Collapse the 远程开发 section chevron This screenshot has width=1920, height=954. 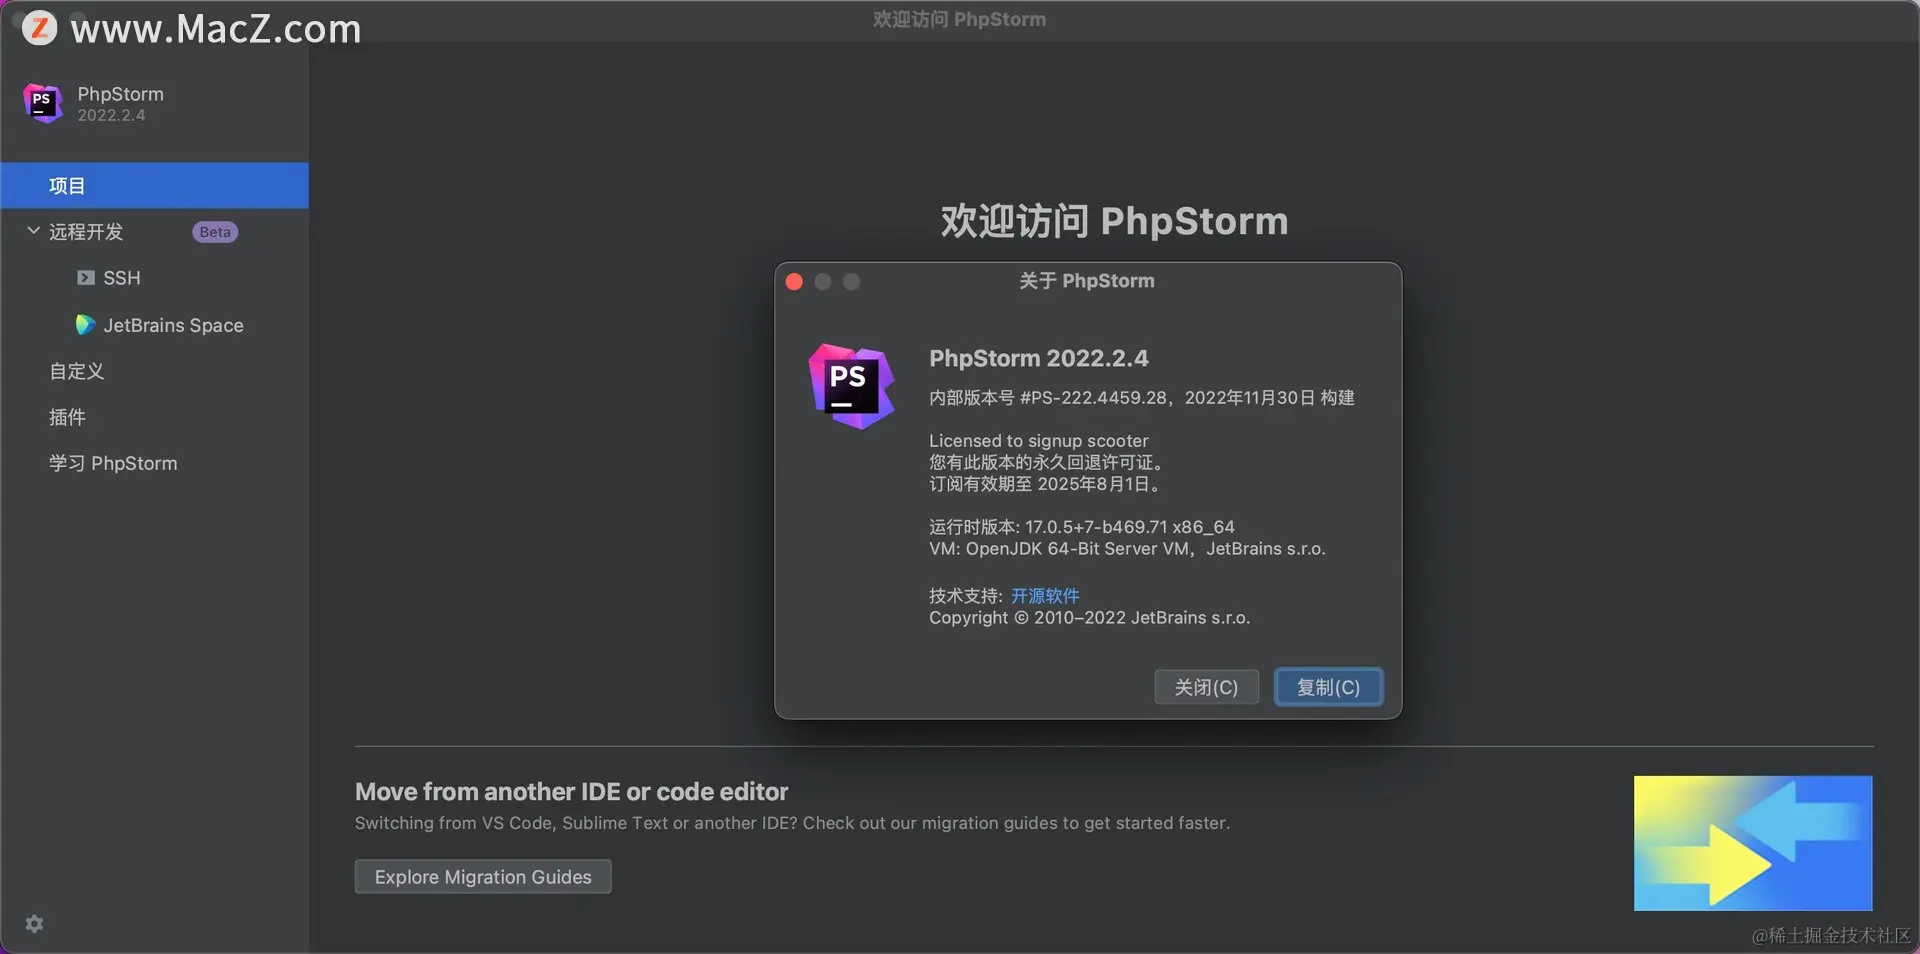33,231
